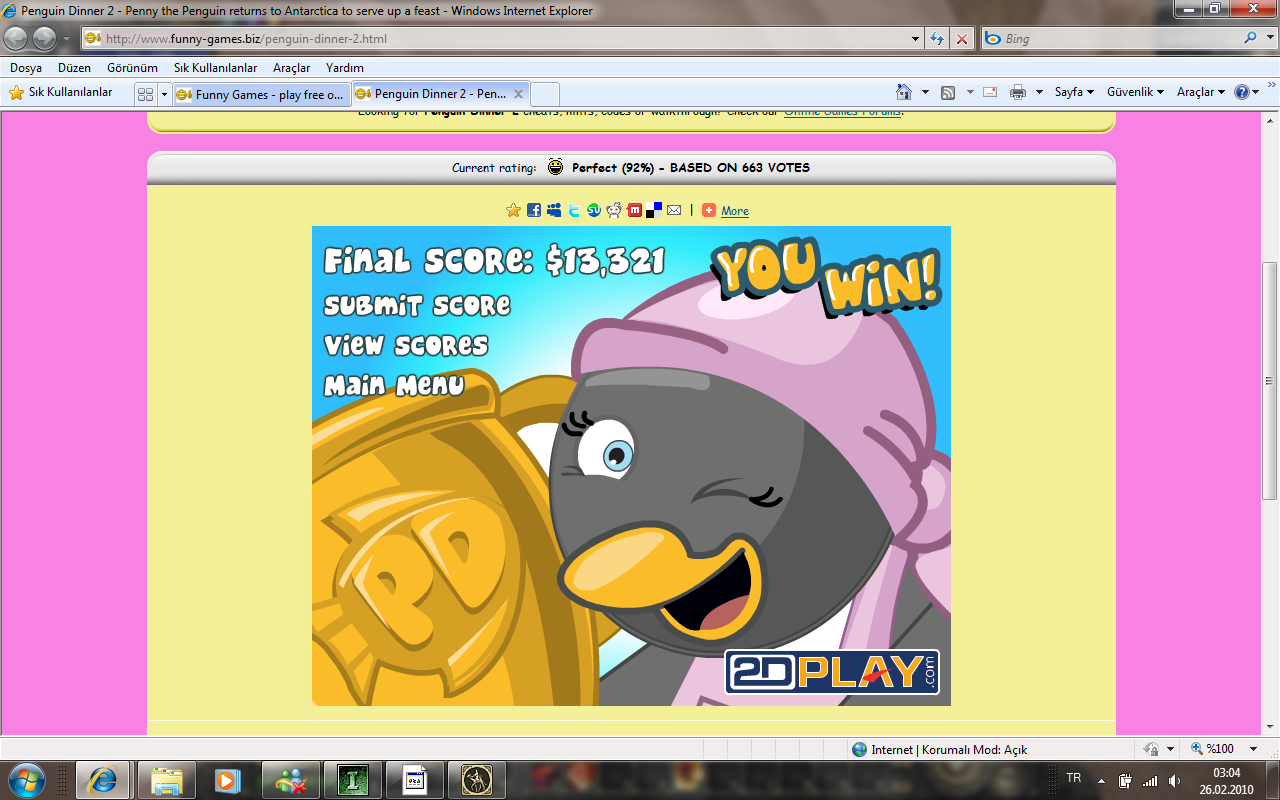Click the TR language indicator in taskbar

tap(1074, 778)
